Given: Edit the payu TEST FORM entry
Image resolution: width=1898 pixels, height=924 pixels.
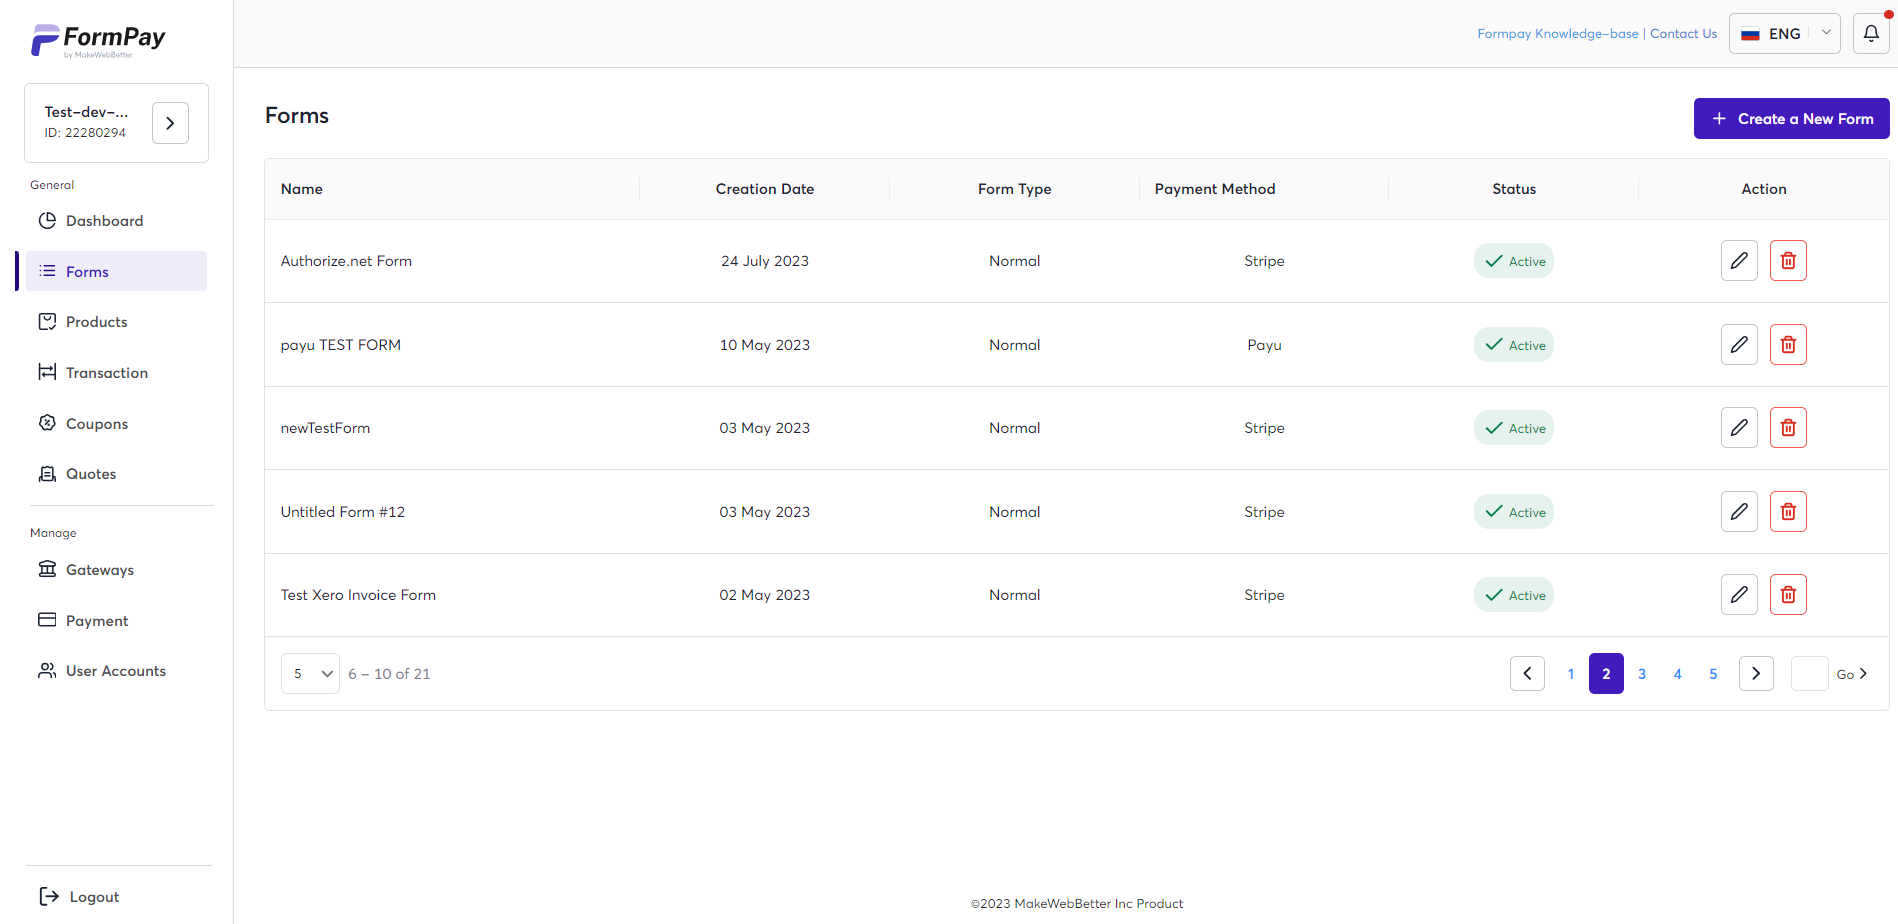Looking at the screenshot, I should point(1739,345).
